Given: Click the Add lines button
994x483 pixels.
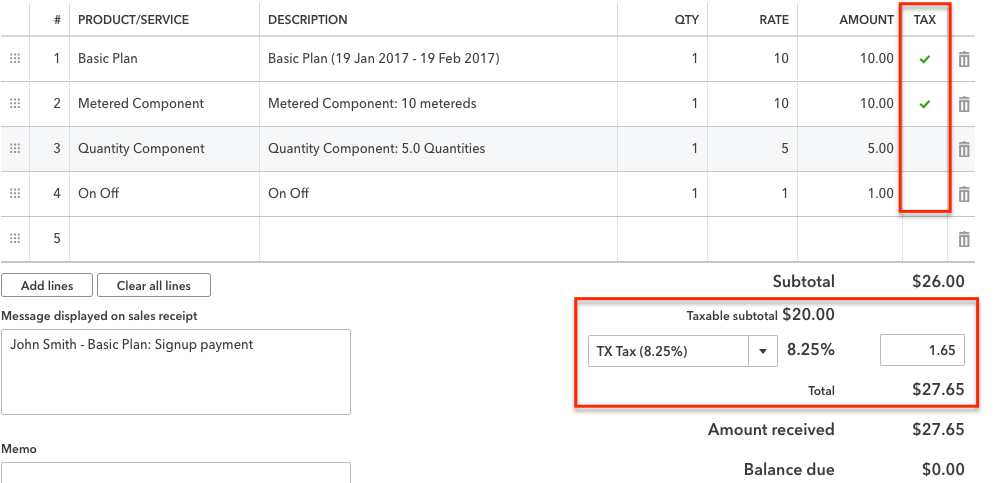Looking at the screenshot, I should [x=47, y=285].
